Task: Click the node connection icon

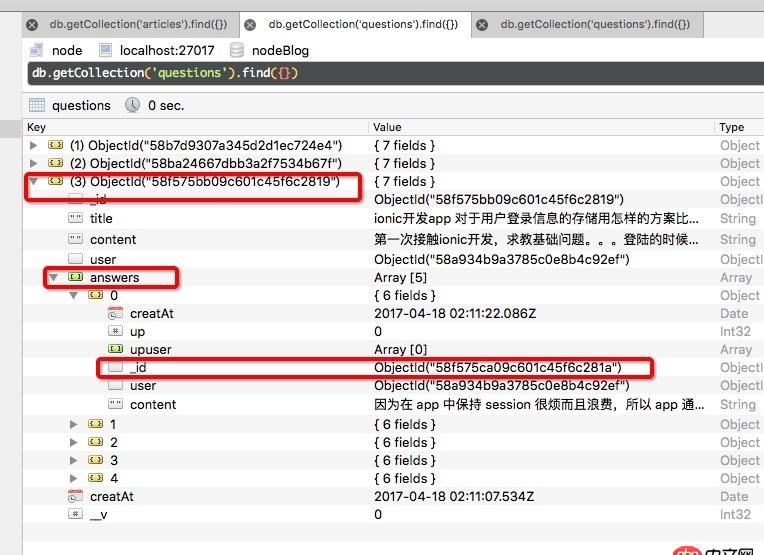Action: (37, 50)
